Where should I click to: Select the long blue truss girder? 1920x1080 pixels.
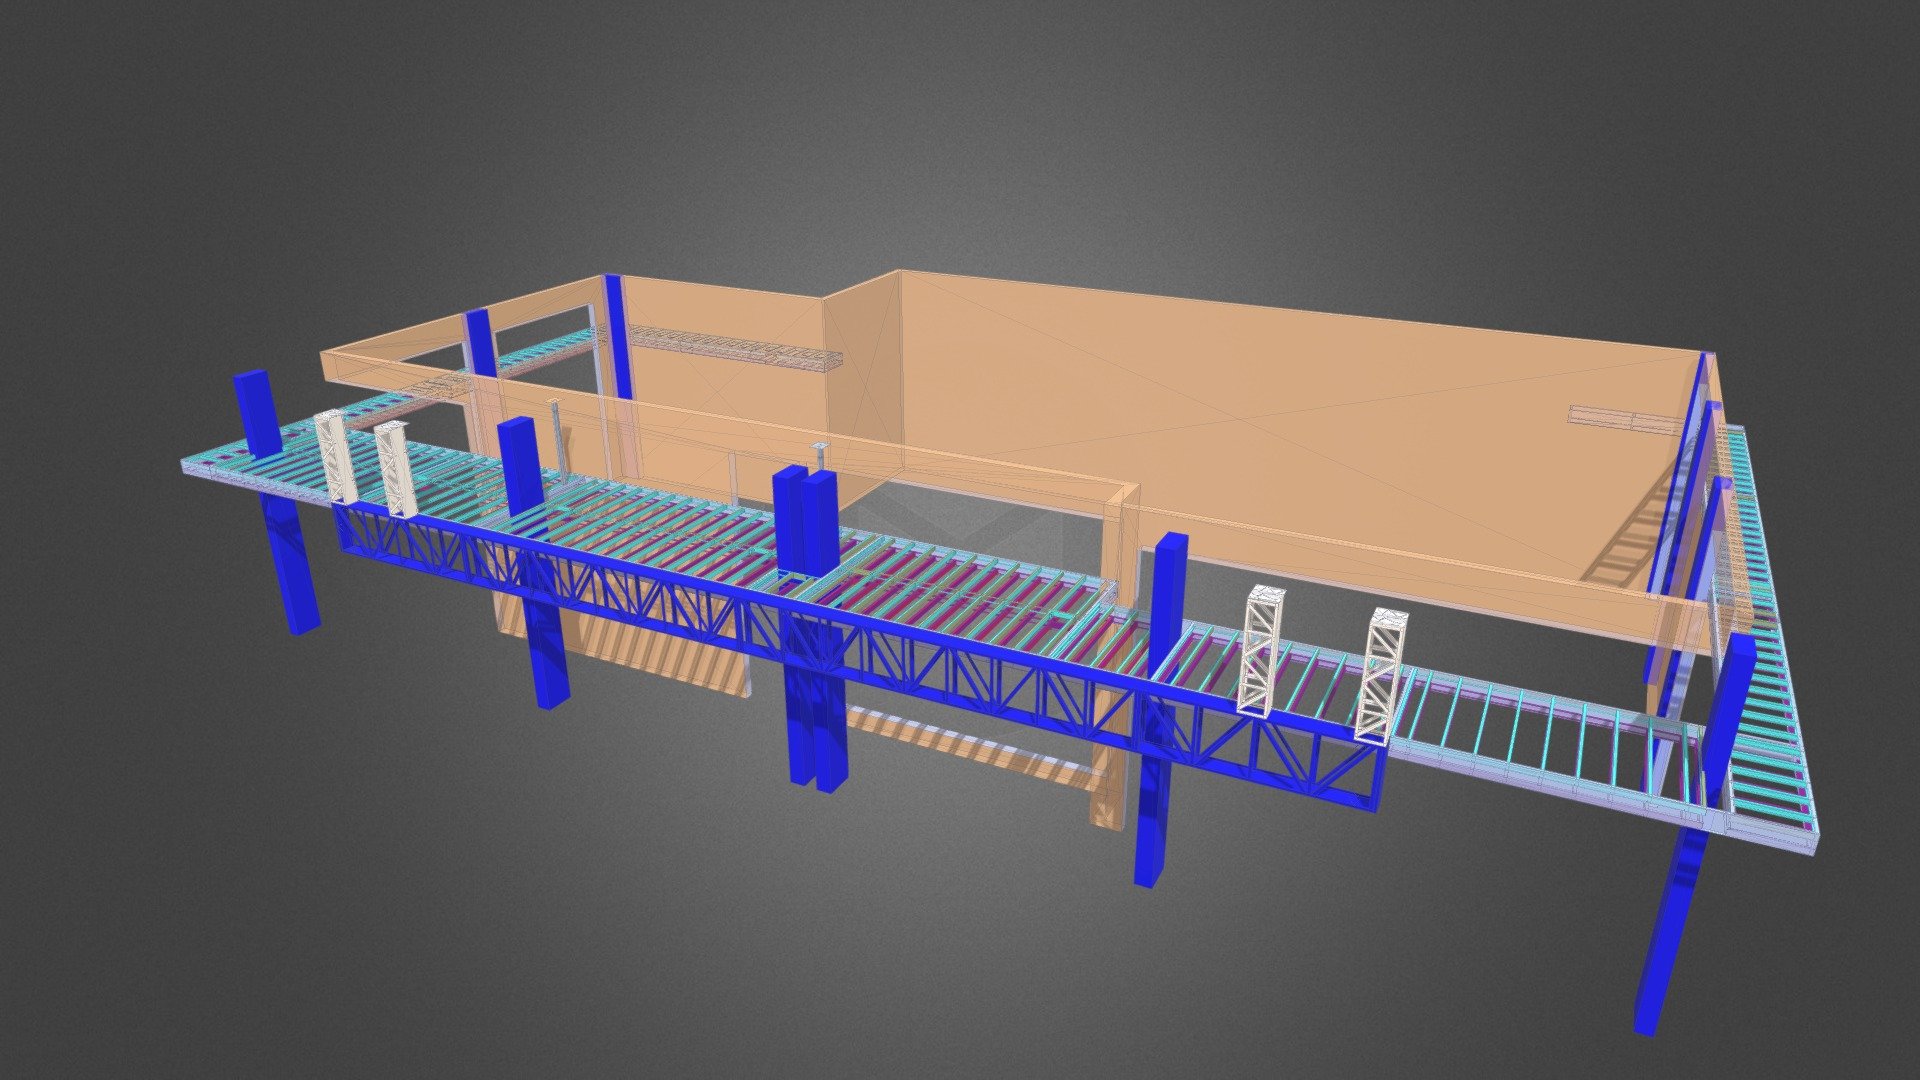(860, 657)
